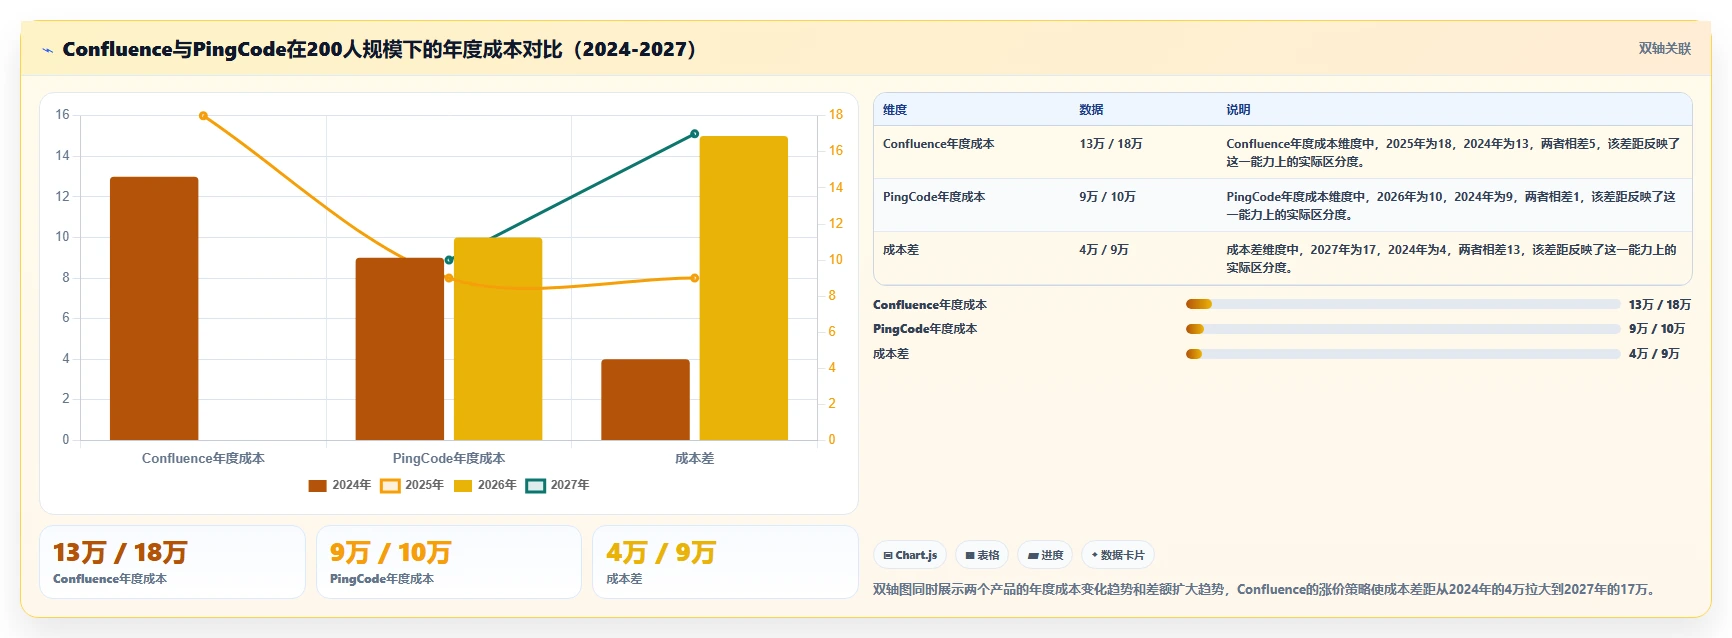Viewport: 1732px width, 638px height.
Task: Click the teal 2027年 line point above 成本差
Action: tap(694, 134)
